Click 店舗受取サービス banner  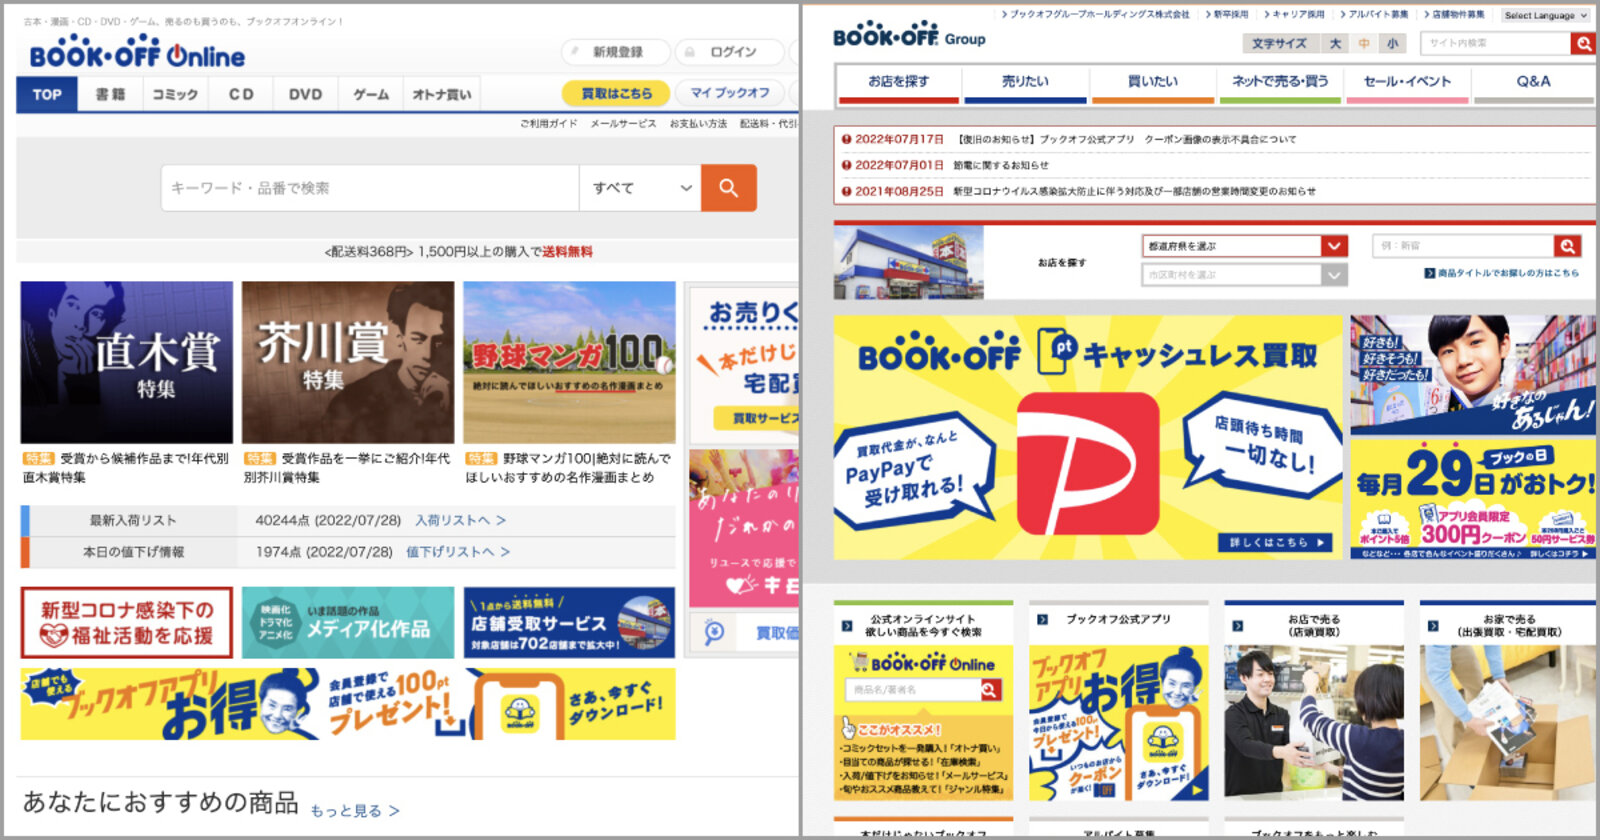tap(569, 622)
